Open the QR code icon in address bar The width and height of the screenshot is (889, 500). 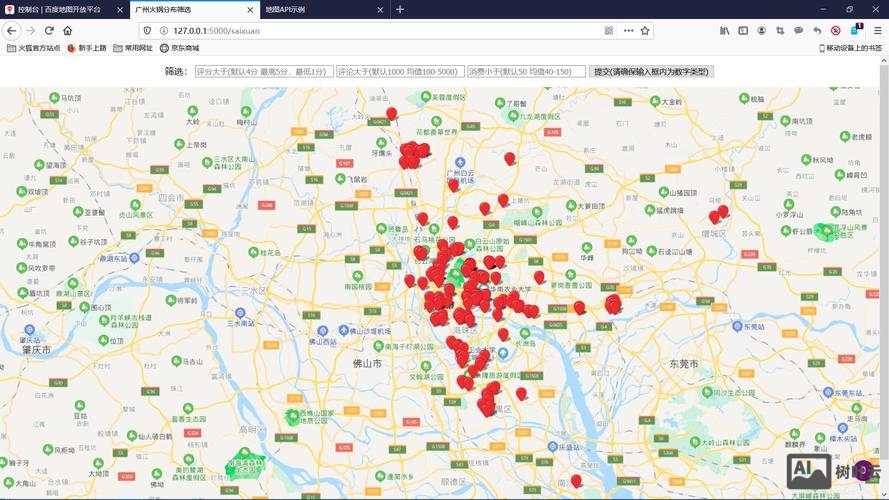[609, 31]
